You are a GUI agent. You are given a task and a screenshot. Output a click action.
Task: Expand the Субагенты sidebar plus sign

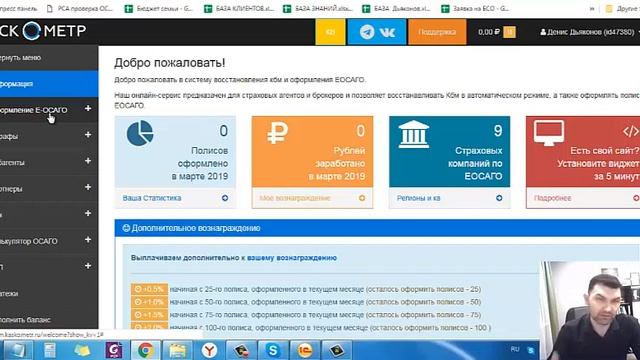(x=88, y=161)
